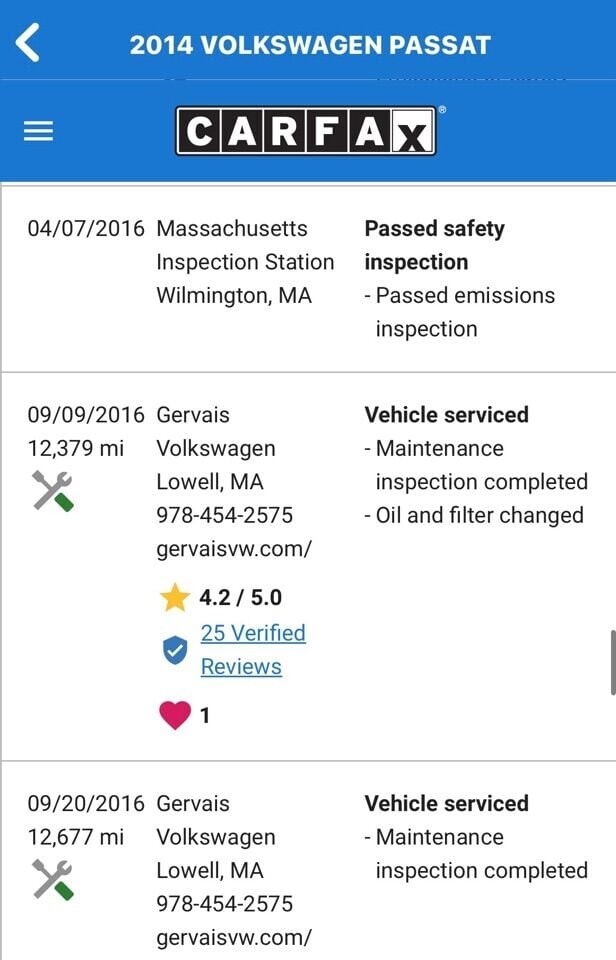The width and height of the screenshot is (616, 960).
Task: Tap the back arrow in header
Action: [28, 44]
